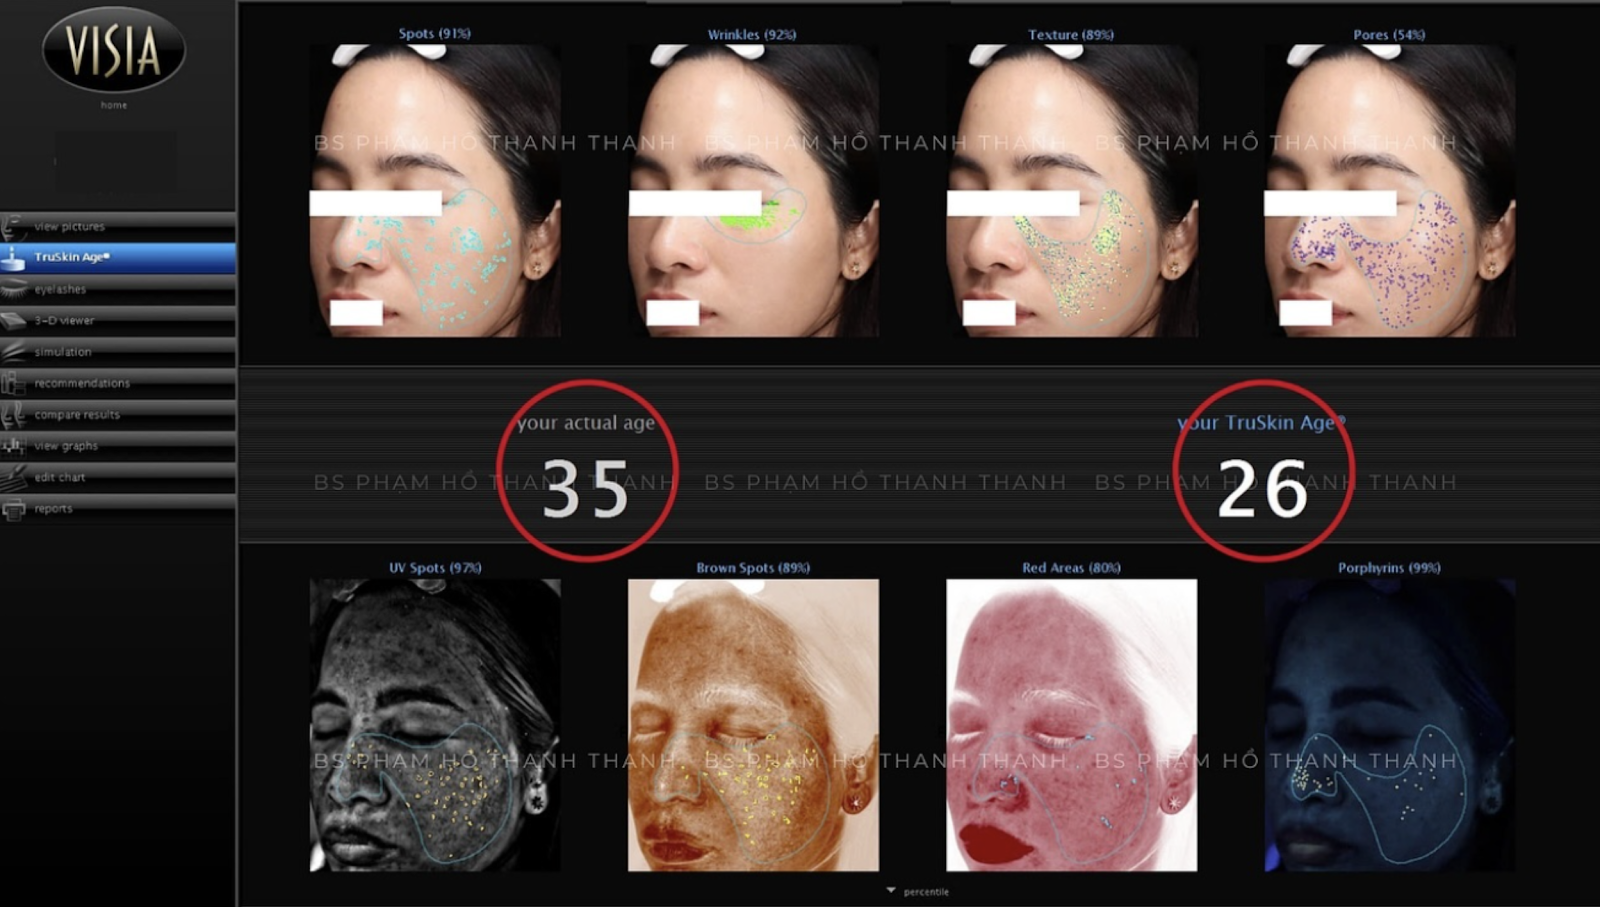The height and width of the screenshot is (907, 1600).
Task: Click the 'Brown Spots (89%)' title
Action: click(x=753, y=568)
